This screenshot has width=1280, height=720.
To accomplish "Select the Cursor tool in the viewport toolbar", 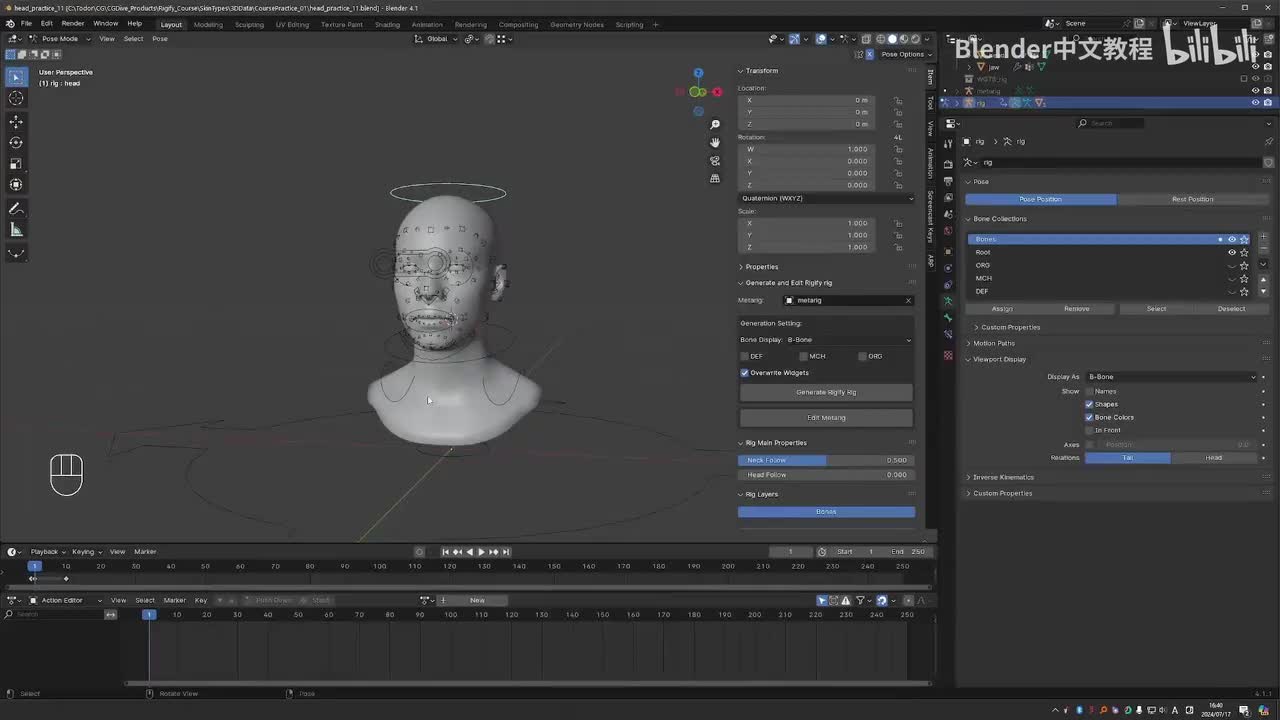I will click(16, 98).
